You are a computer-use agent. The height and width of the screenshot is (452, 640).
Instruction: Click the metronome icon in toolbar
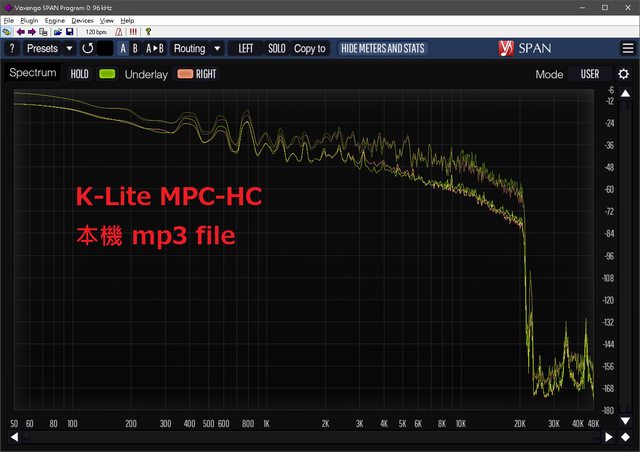119,32
